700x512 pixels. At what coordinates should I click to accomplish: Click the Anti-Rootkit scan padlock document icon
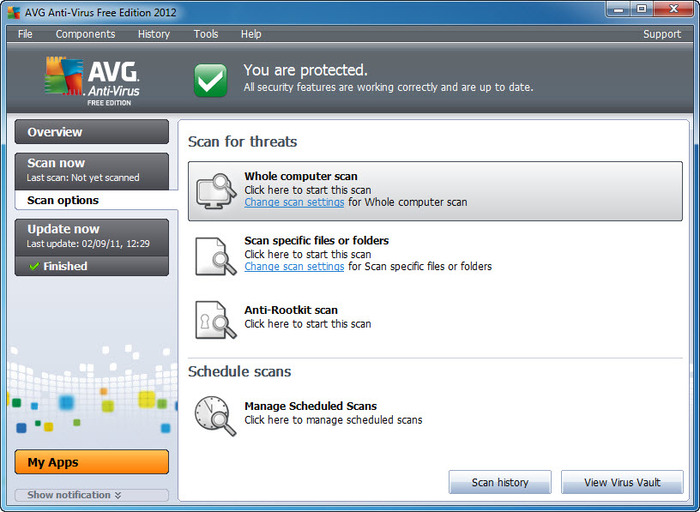(216, 321)
